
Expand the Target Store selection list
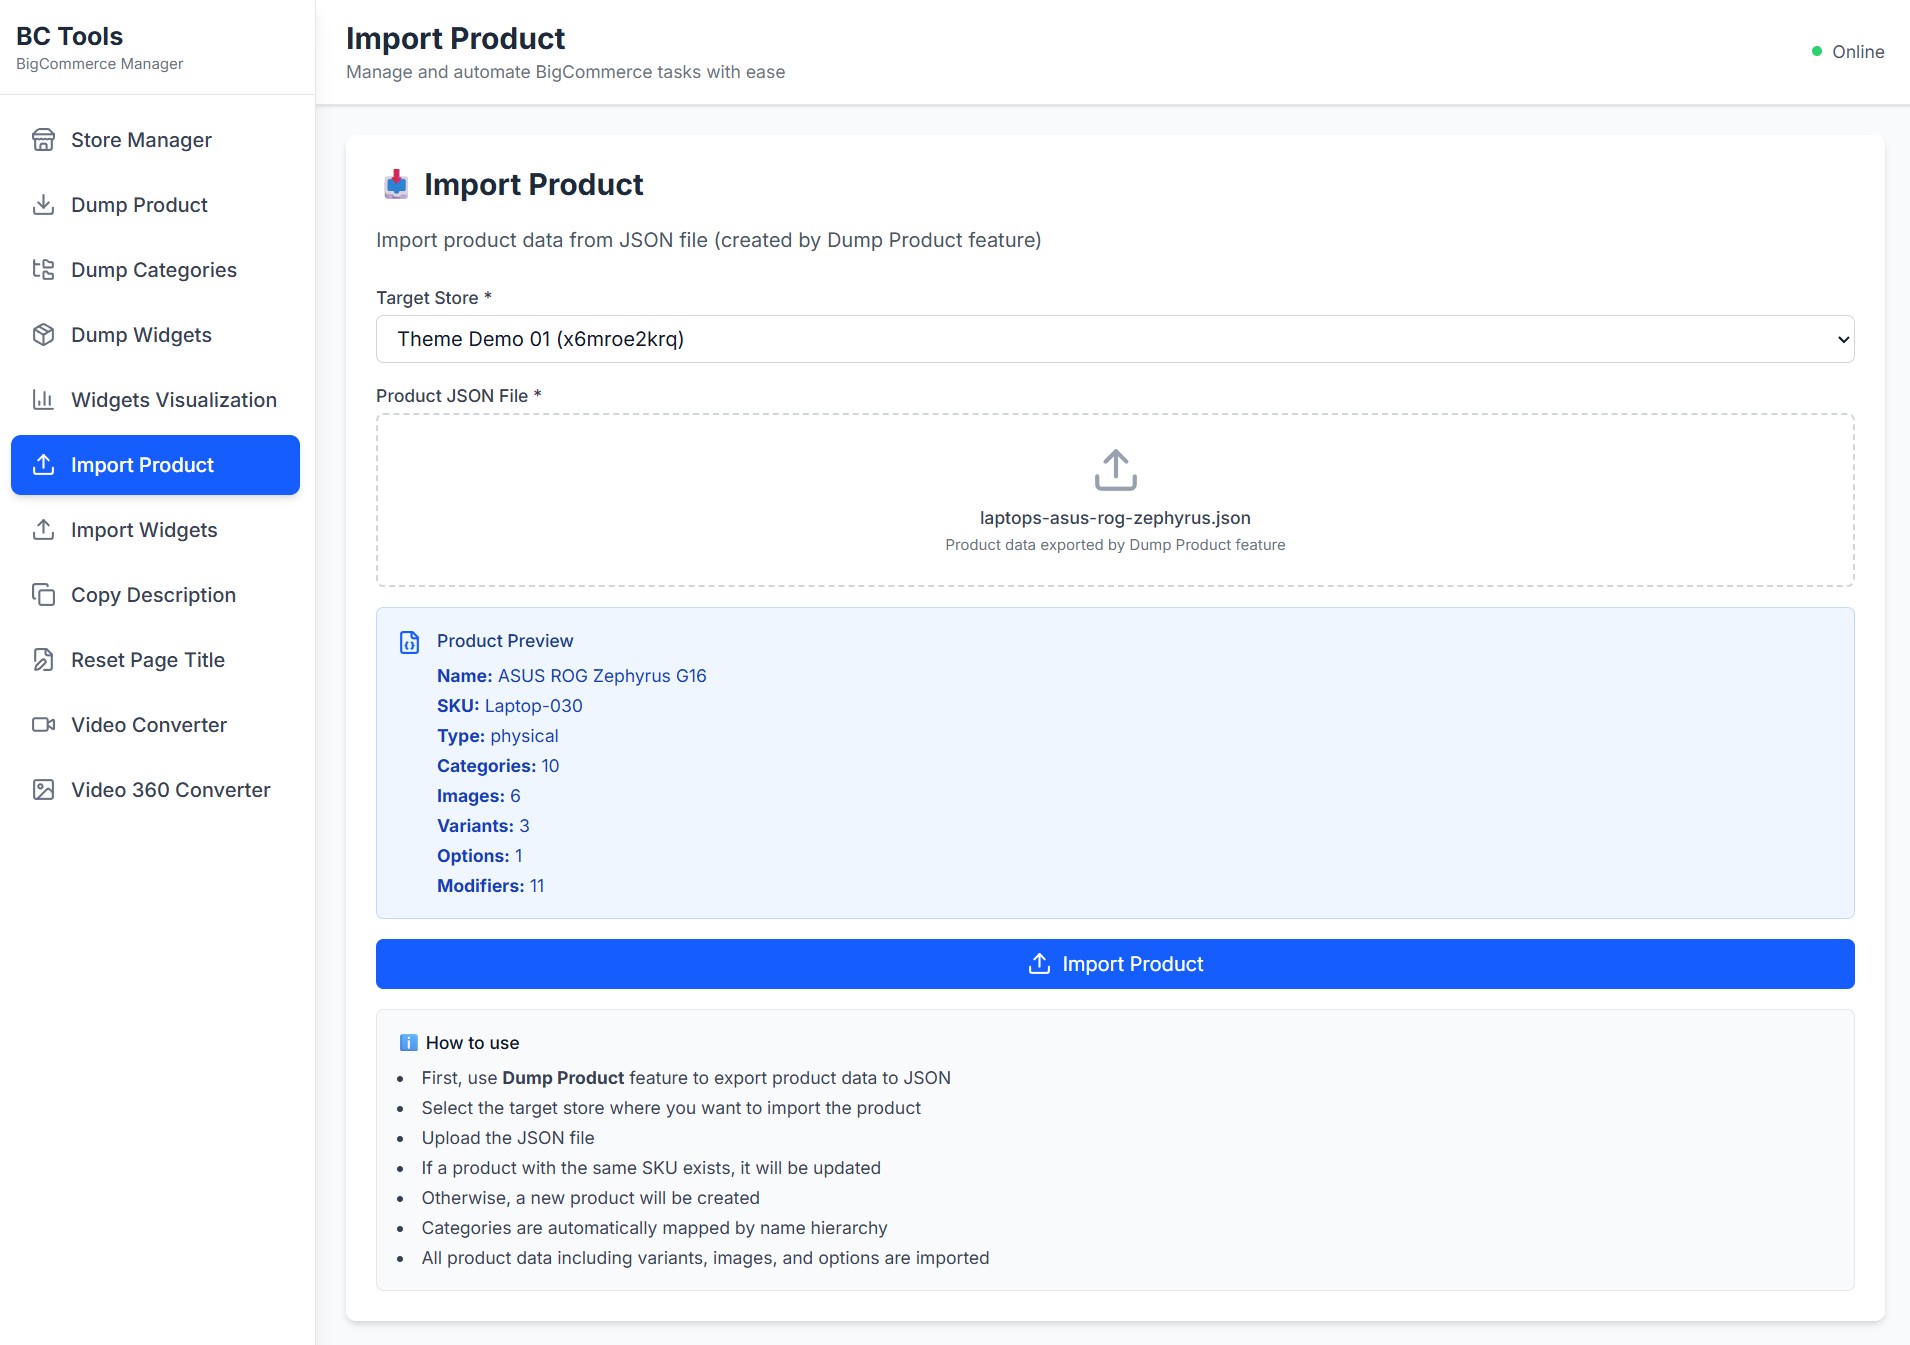1843,339
